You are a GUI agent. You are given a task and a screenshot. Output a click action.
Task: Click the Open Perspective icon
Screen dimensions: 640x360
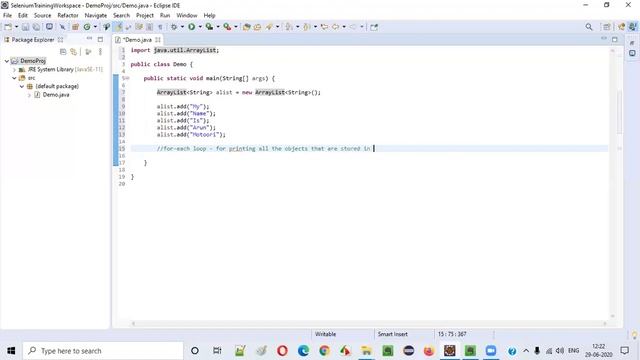coord(607,27)
